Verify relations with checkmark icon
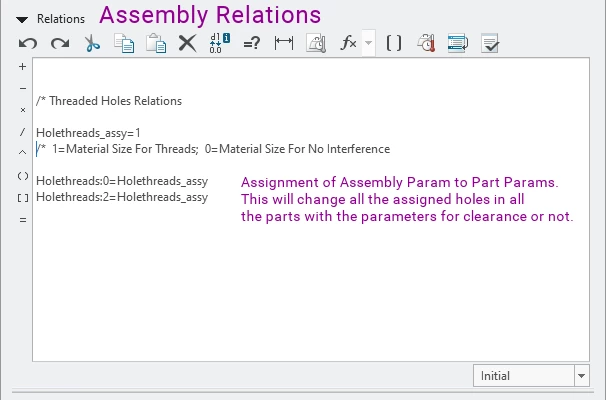Image resolution: width=606 pixels, height=400 pixels. [x=490, y=43]
